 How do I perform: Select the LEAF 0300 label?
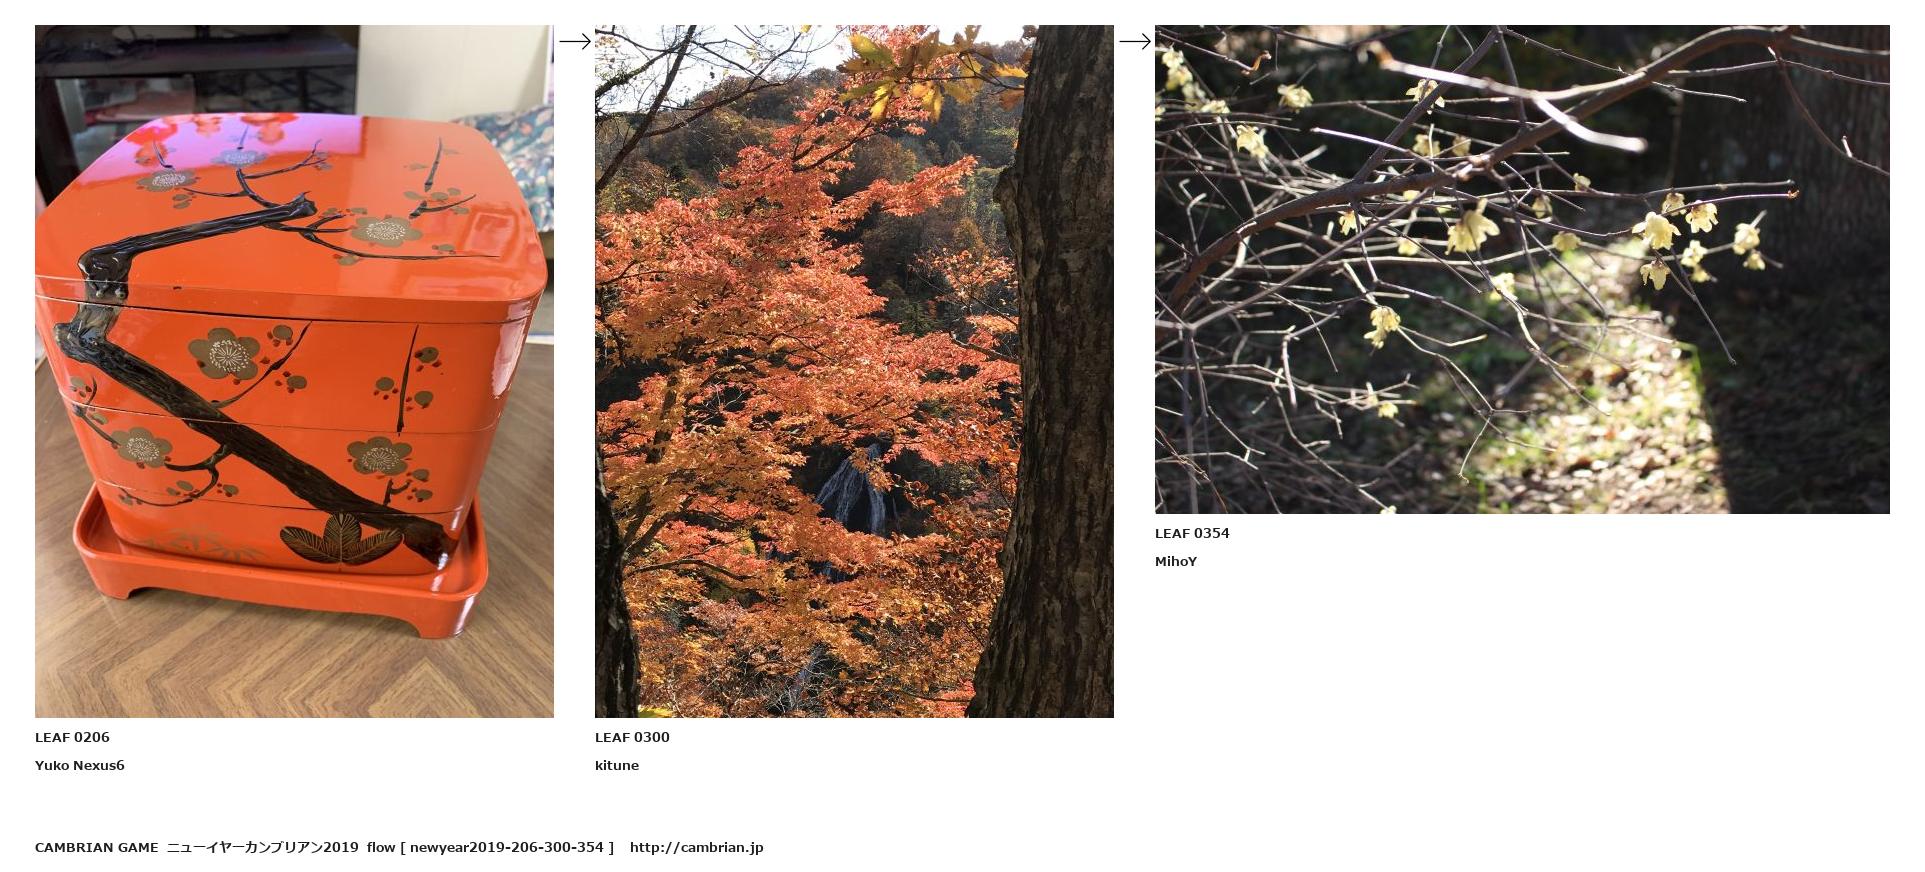632,737
